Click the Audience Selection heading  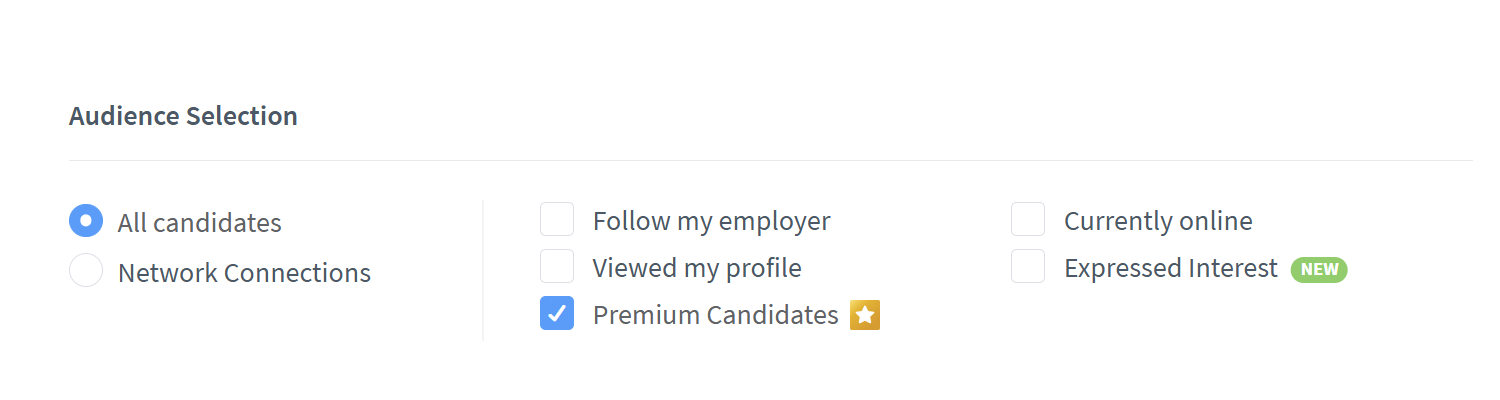183,116
